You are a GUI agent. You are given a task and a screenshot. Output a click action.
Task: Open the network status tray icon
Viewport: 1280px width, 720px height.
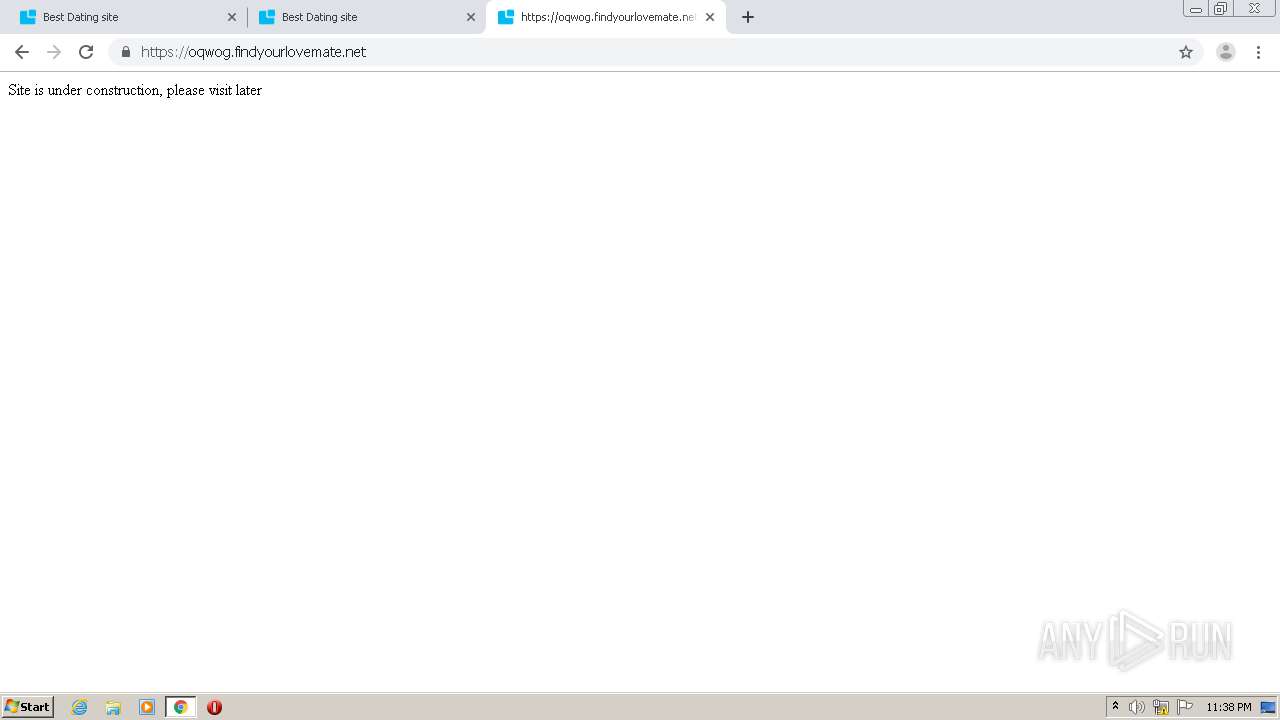coord(1161,707)
